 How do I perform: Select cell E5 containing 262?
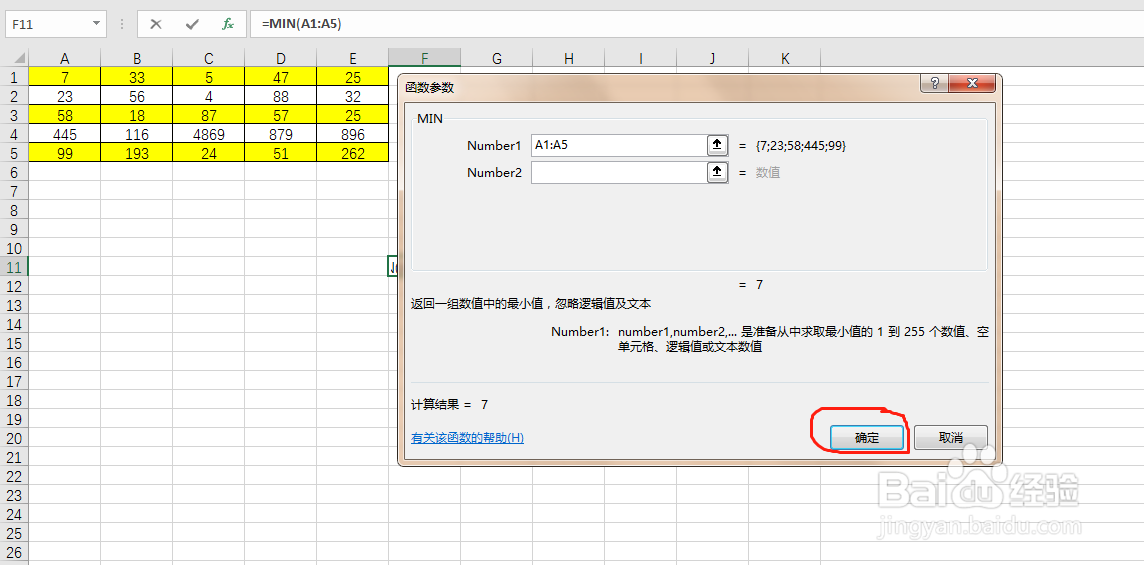(x=352, y=153)
